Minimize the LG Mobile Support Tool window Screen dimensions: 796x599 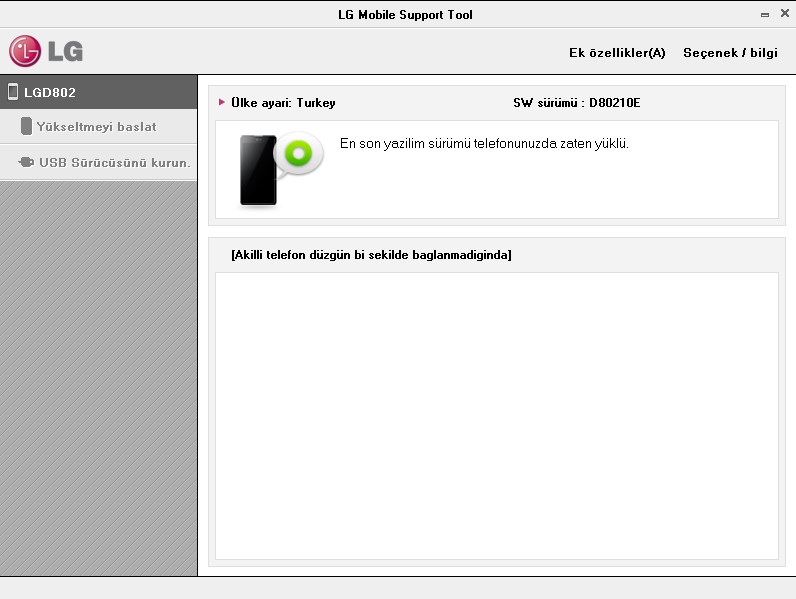765,15
